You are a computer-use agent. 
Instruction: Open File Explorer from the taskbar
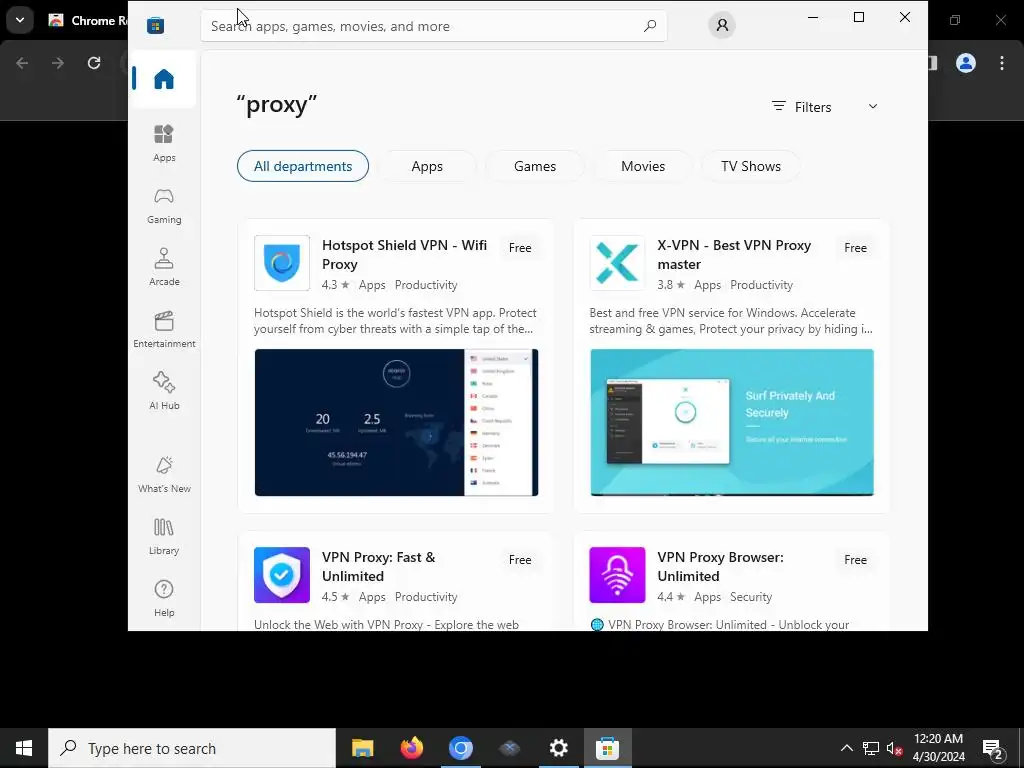pos(362,748)
